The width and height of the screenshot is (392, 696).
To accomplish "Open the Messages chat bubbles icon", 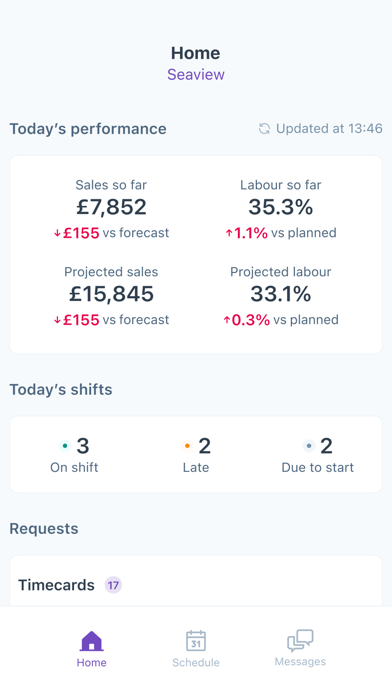I will (x=300, y=641).
